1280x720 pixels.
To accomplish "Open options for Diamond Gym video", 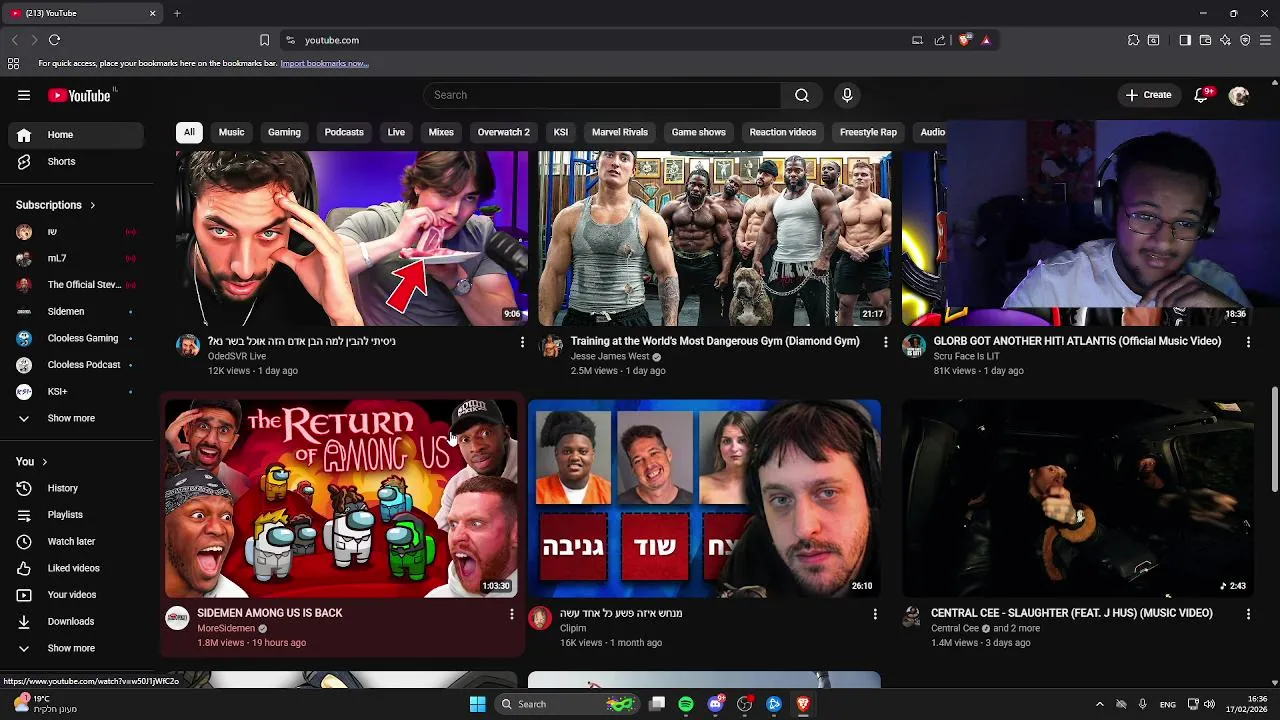I will point(885,342).
